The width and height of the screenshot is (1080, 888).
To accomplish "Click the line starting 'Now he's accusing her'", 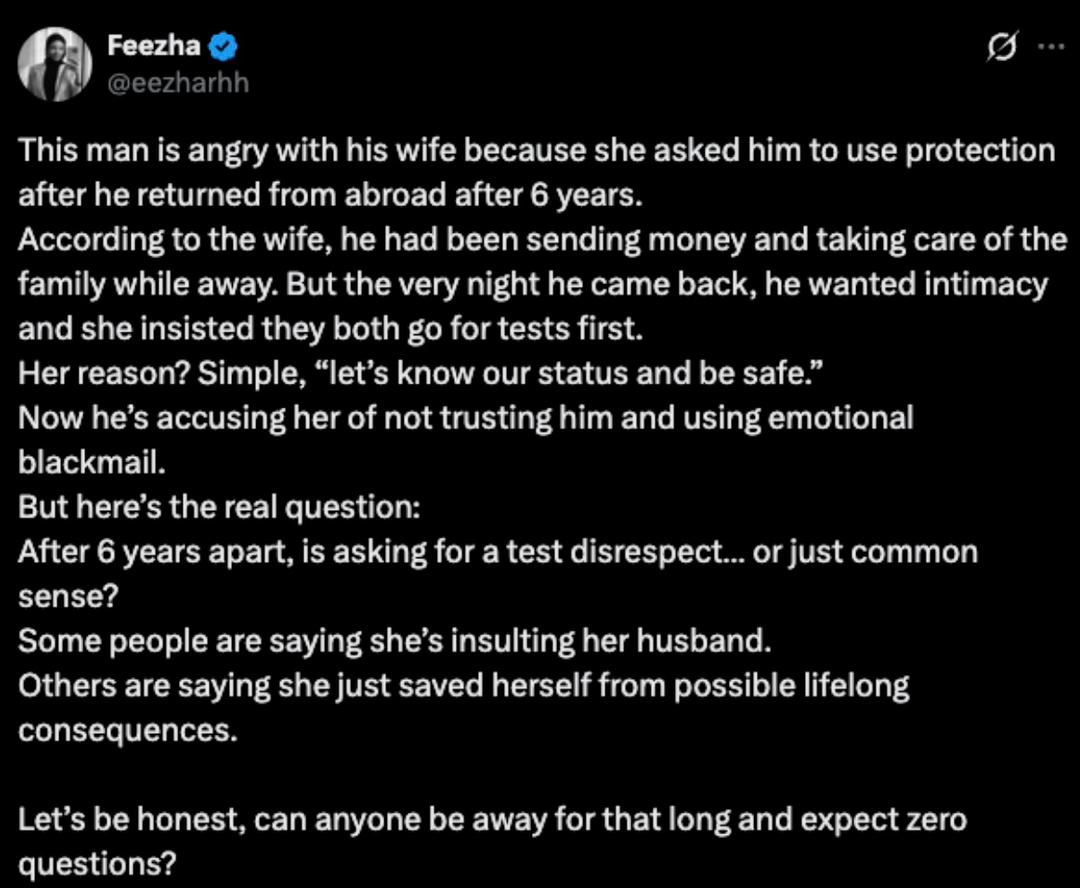I will pos(465,418).
